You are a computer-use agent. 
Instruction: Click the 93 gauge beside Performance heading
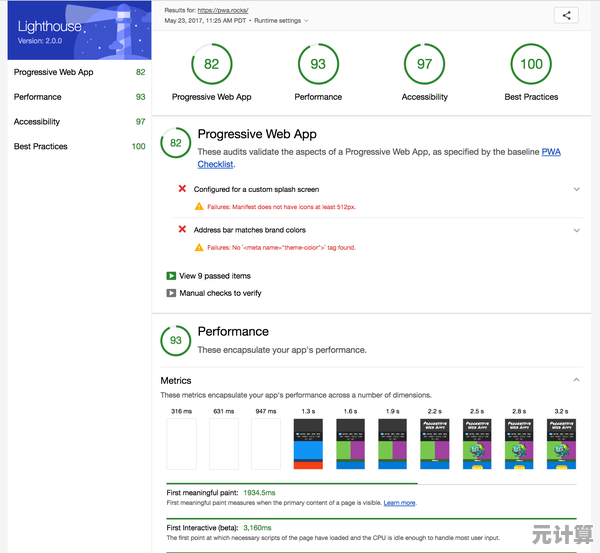pyautogui.click(x=176, y=340)
